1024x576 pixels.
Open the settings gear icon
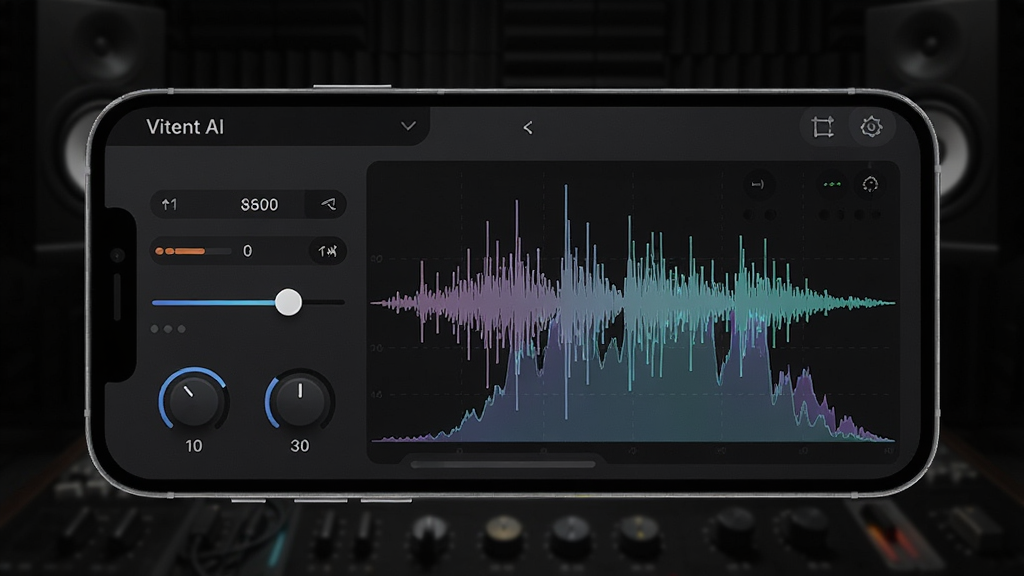[x=871, y=127]
